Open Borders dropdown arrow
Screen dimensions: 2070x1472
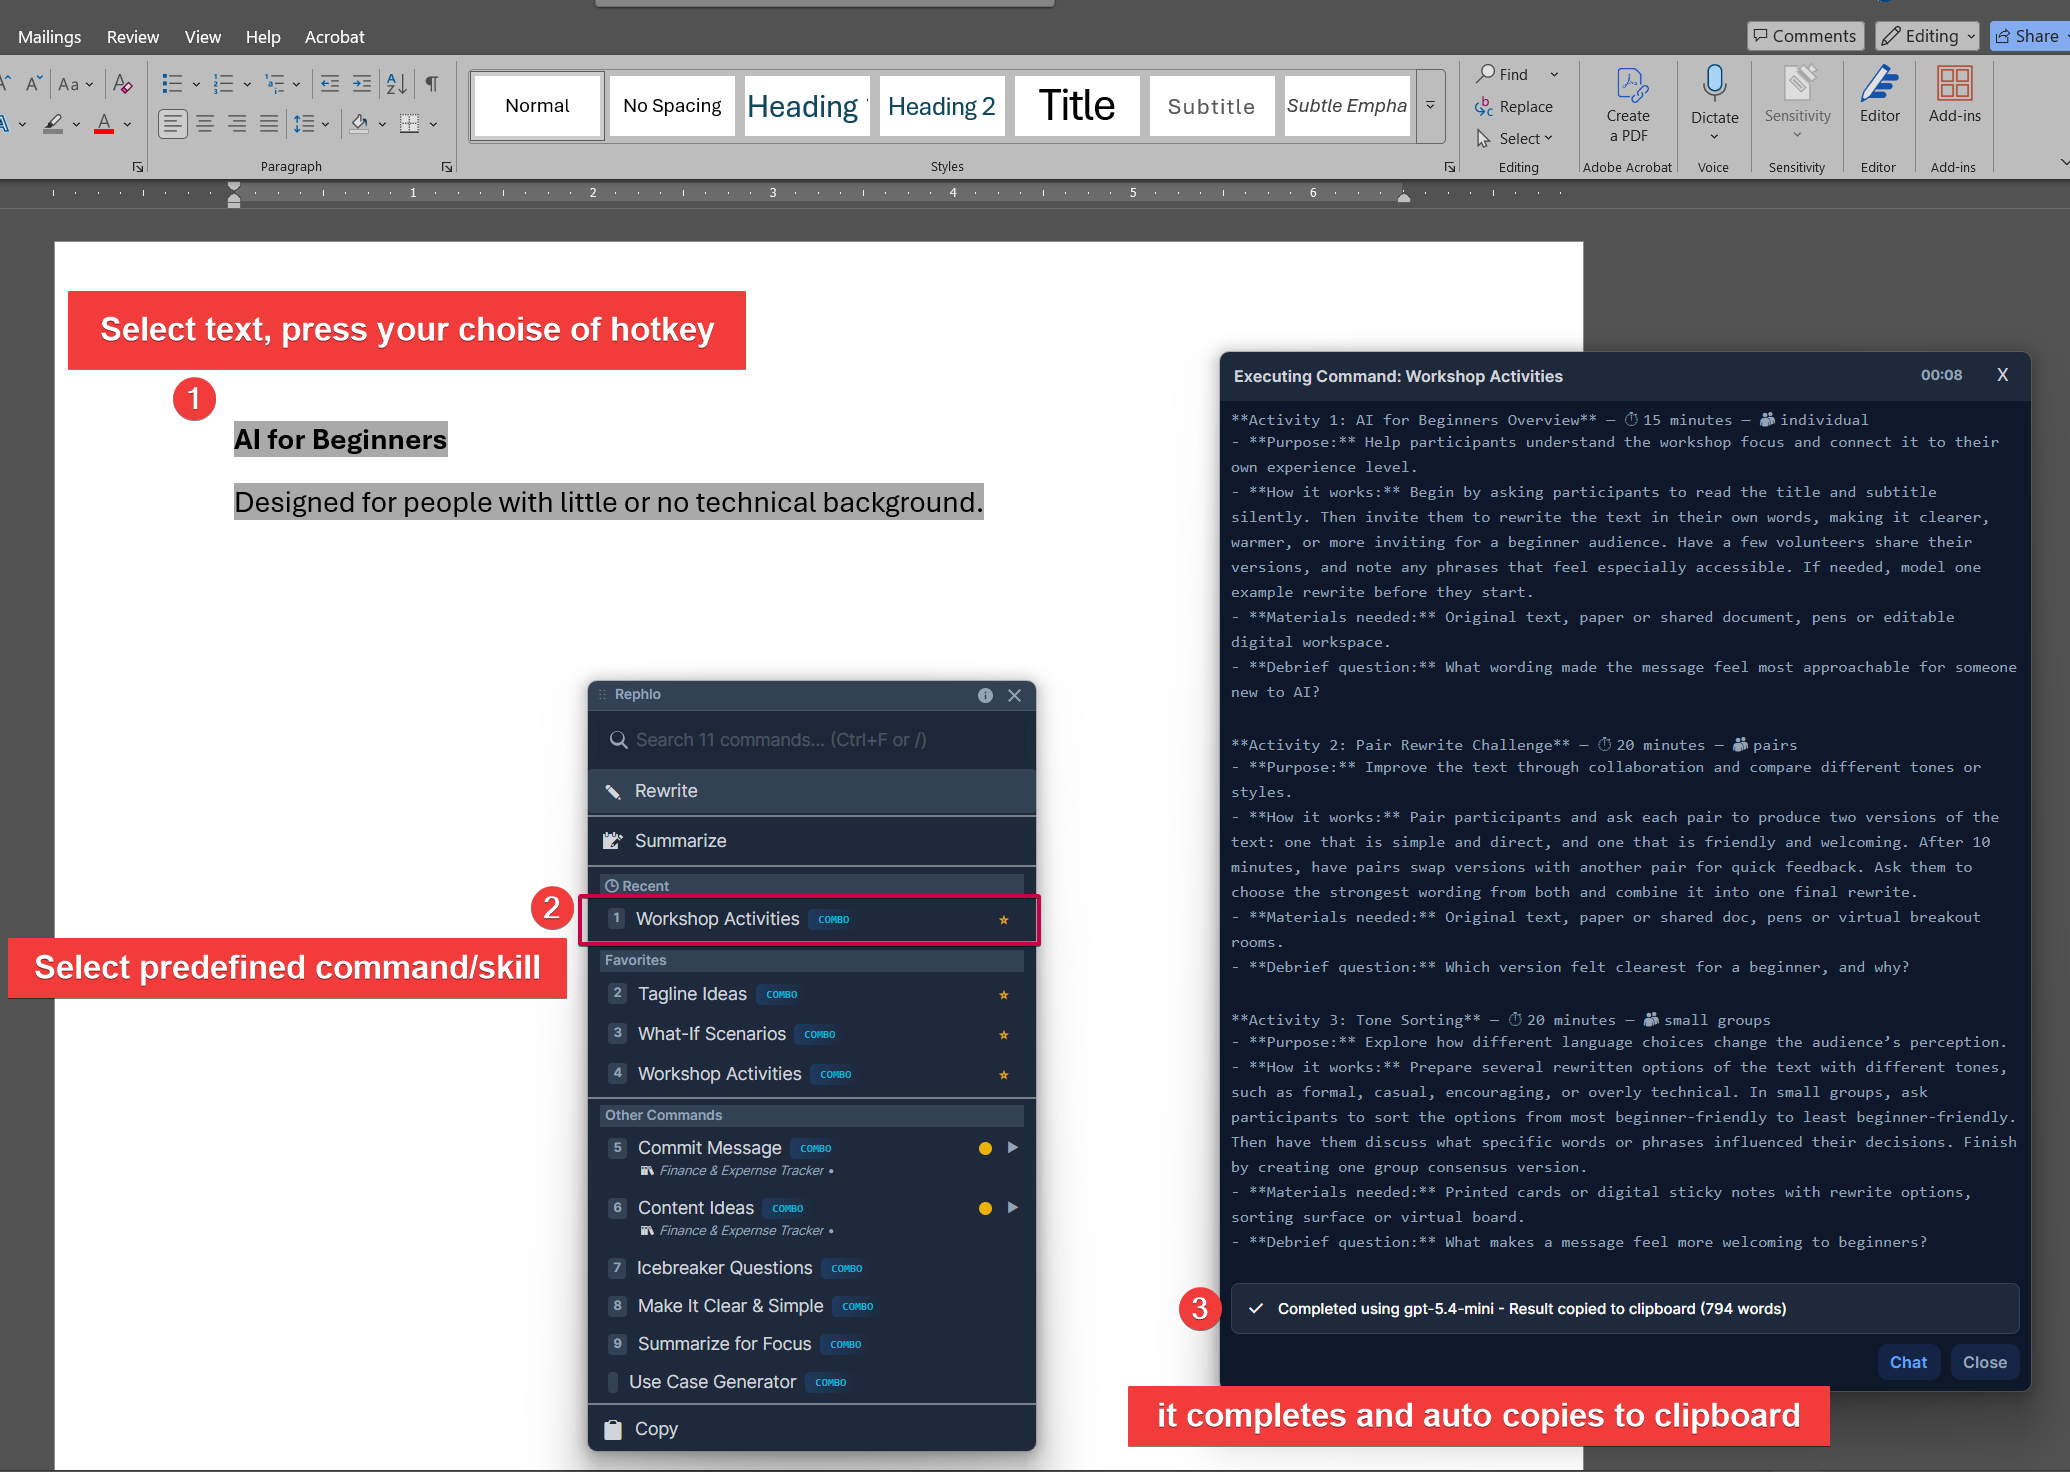[x=433, y=125]
